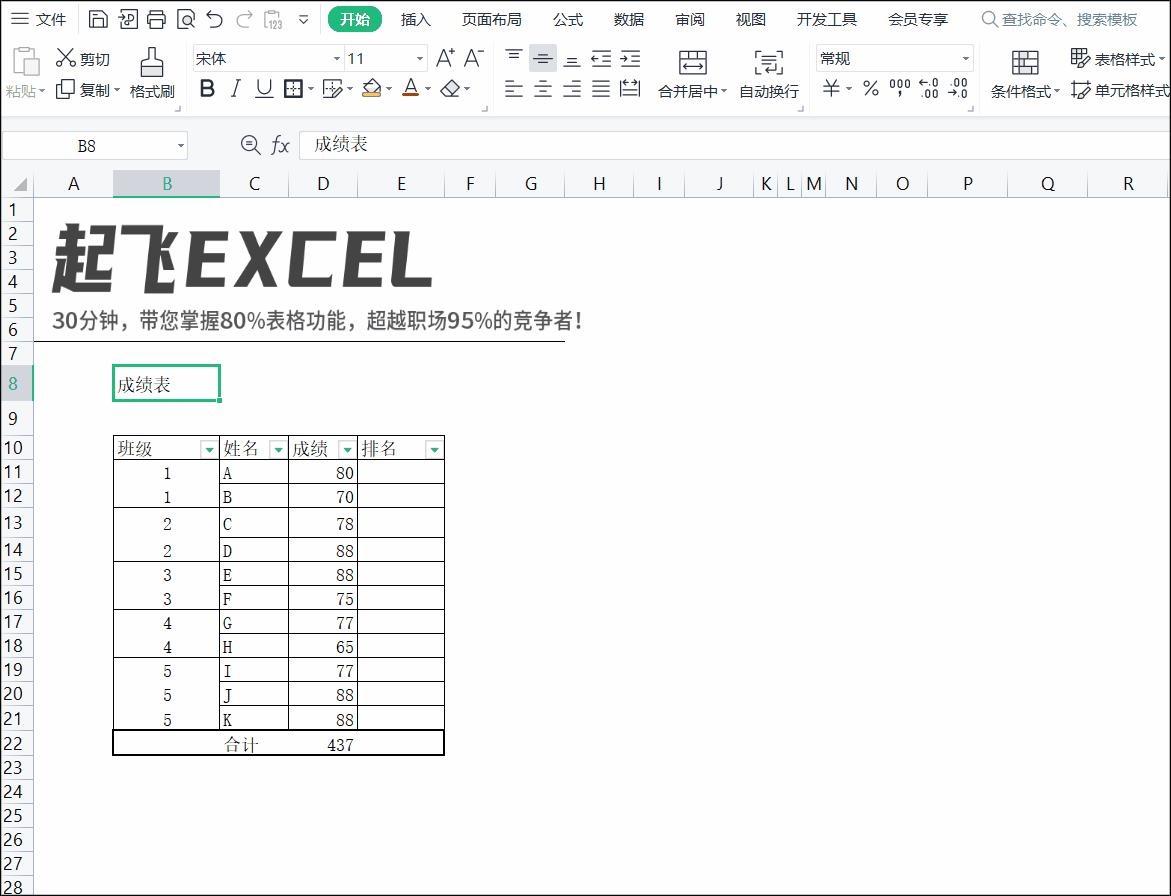
Task: Click the Copy (复制) button
Action: 87,90
